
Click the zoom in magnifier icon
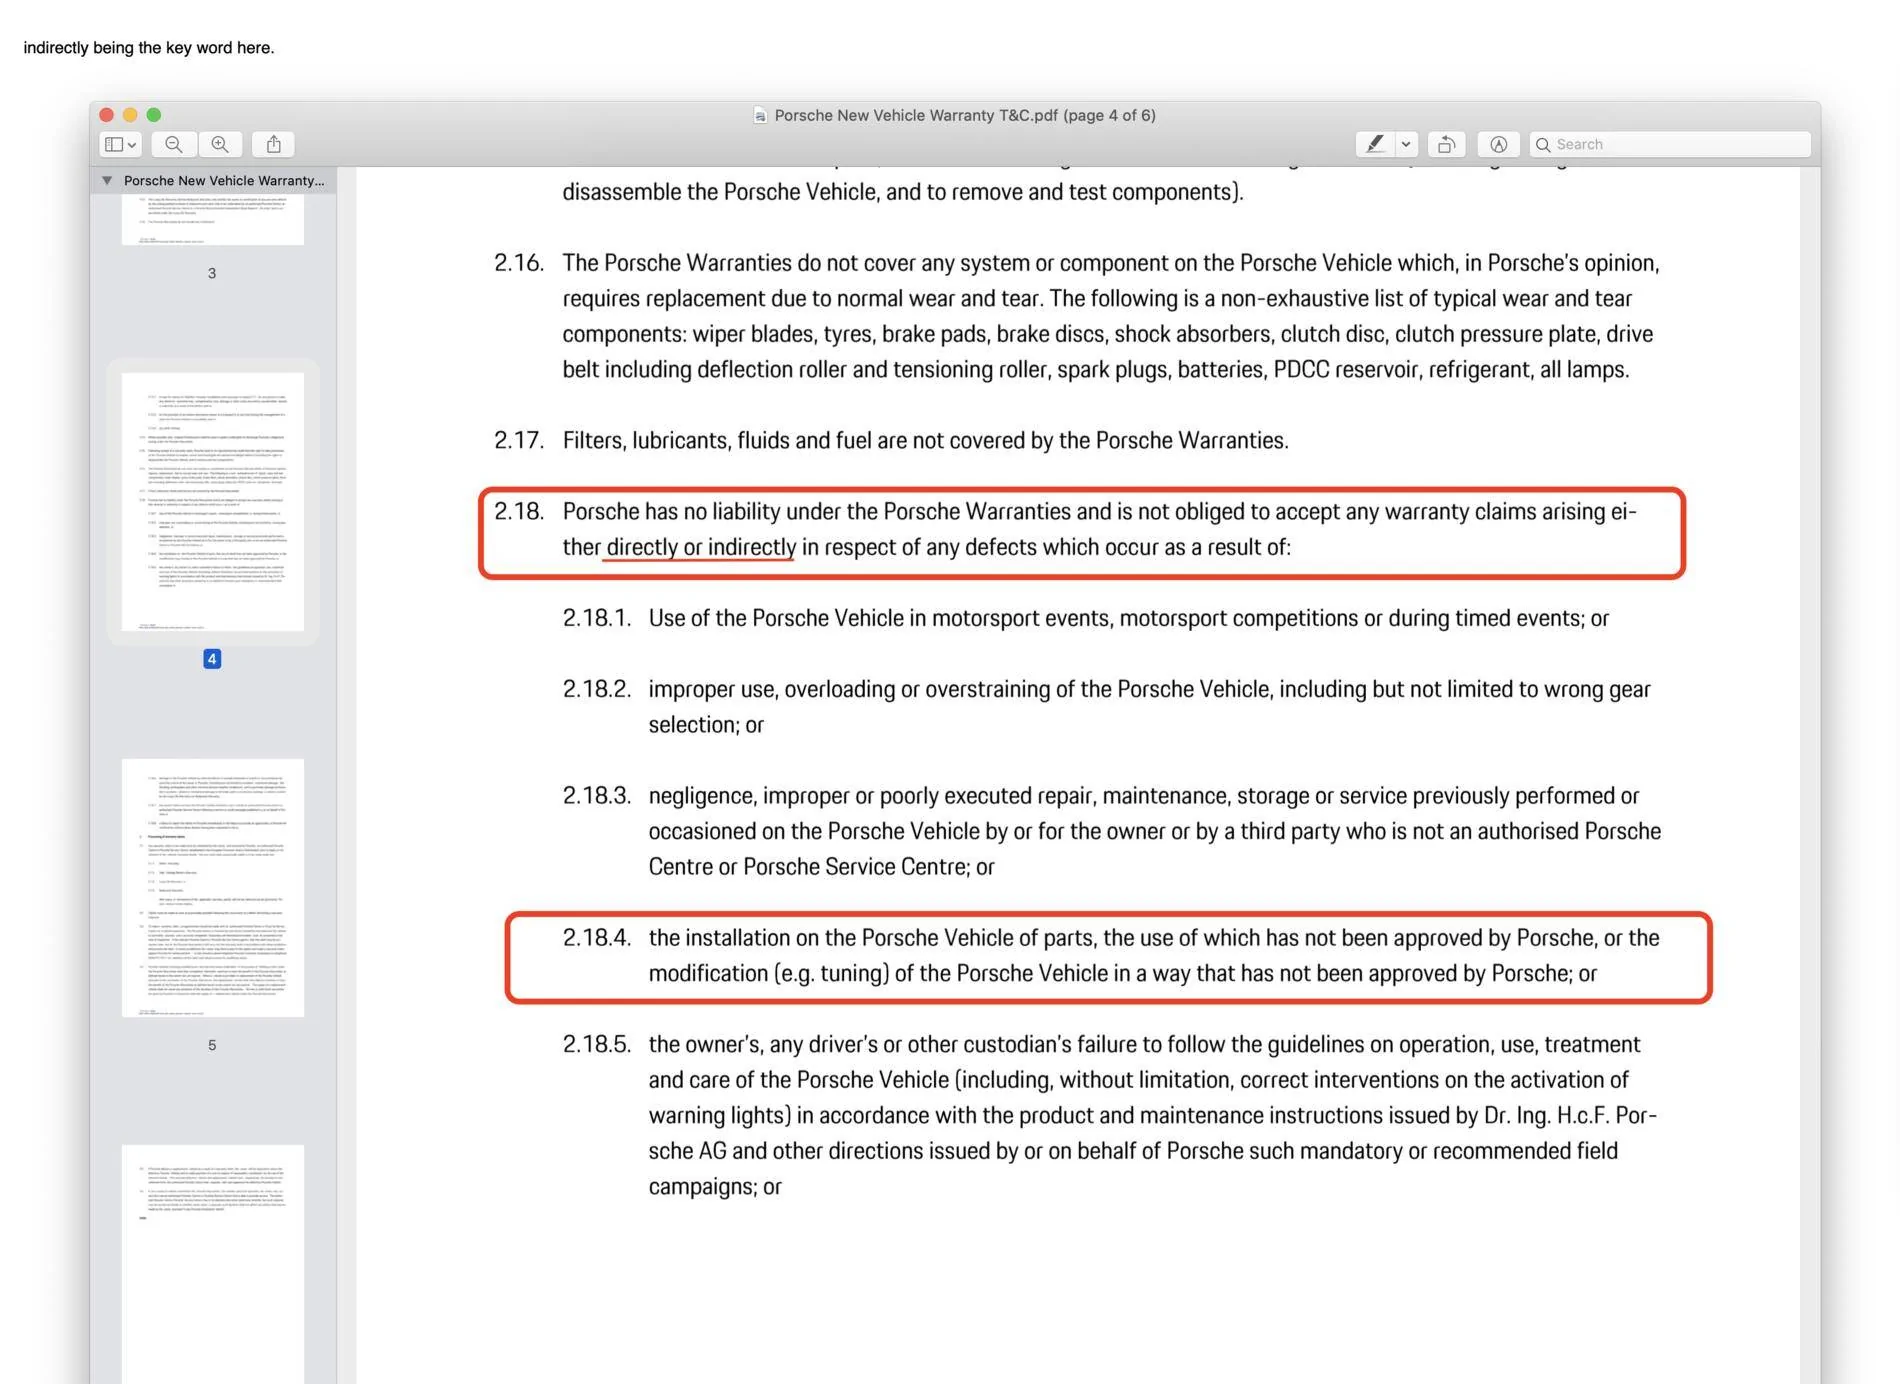click(220, 144)
